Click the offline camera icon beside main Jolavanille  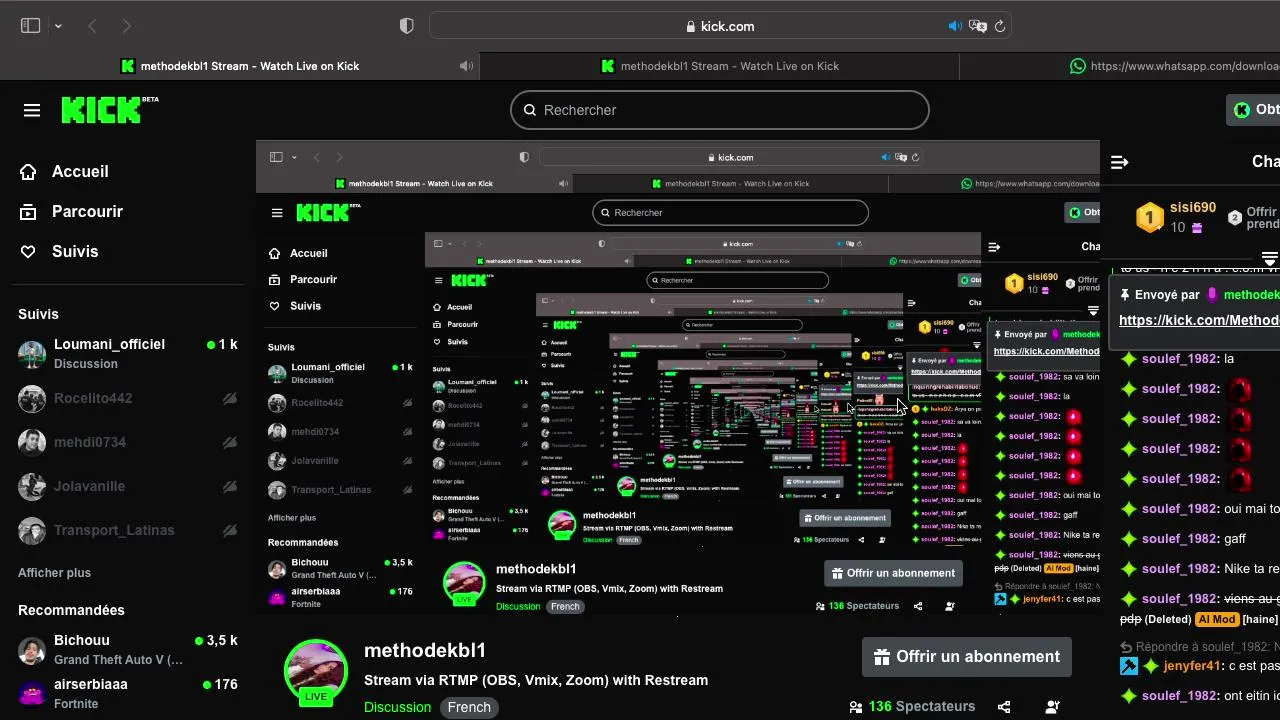click(230, 486)
